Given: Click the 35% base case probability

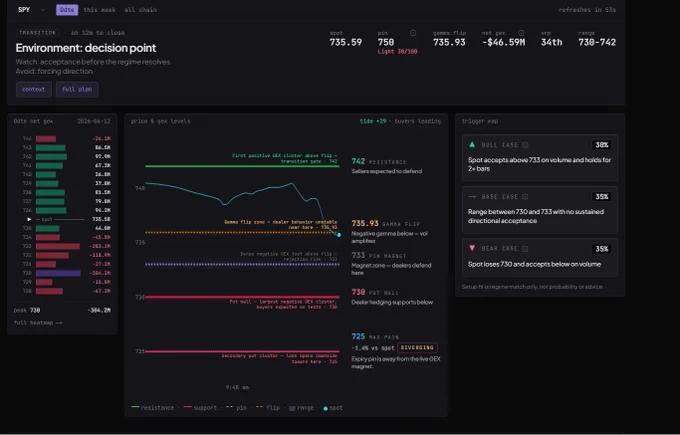Looking at the screenshot, I should click(x=602, y=197).
